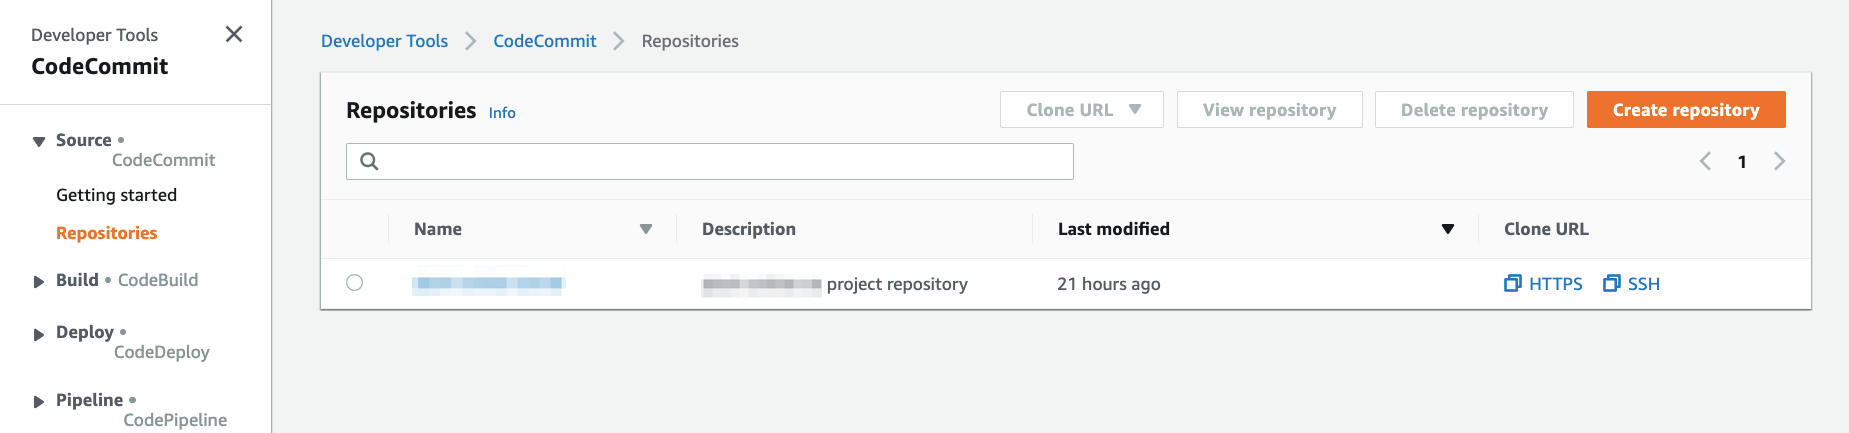Collapse the Source section
1849x433 pixels.
[39, 141]
